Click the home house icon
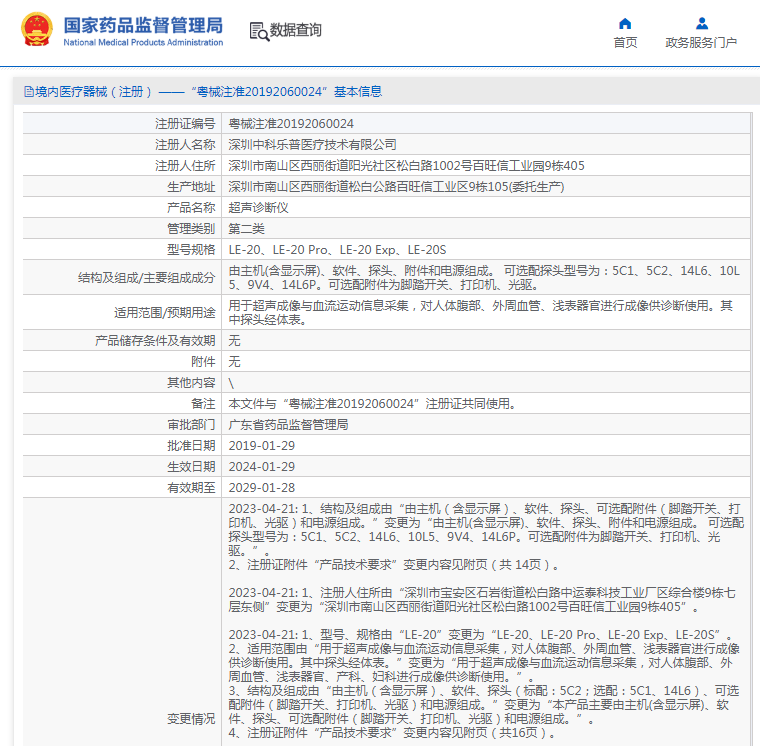Viewport: 760px width, 746px height. click(x=625, y=23)
